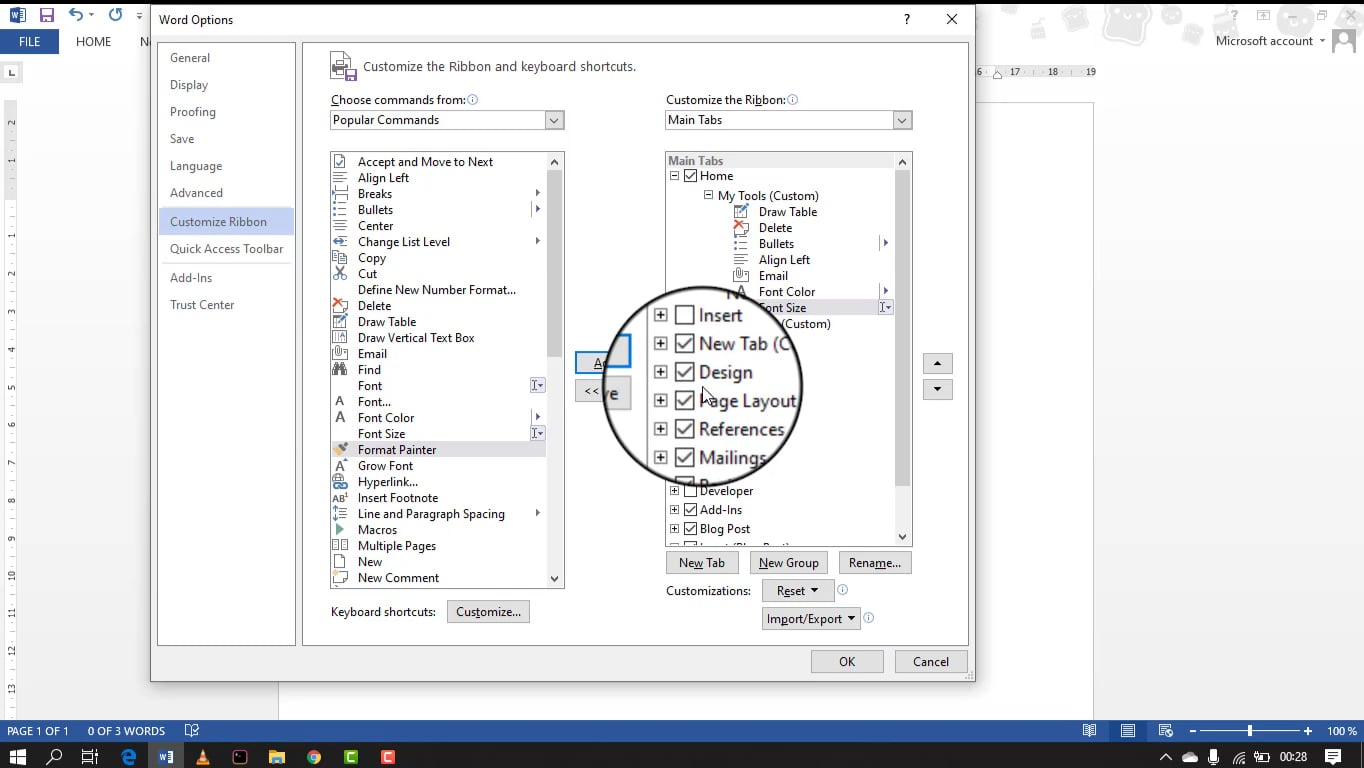Switch to Read Mode view in the status bar
The height and width of the screenshot is (768, 1364).
[x=1090, y=731]
